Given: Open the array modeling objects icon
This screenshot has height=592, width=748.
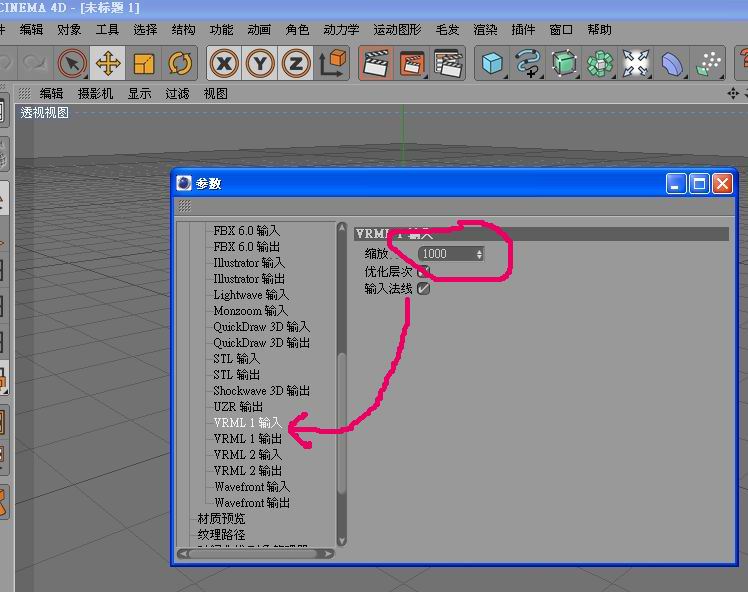Looking at the screenshot, I should 600,63.
